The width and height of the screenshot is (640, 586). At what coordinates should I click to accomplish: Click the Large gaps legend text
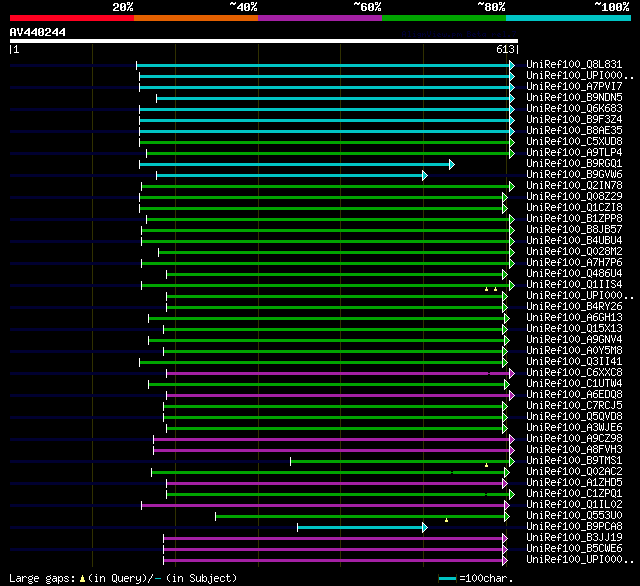pos(123,578)
